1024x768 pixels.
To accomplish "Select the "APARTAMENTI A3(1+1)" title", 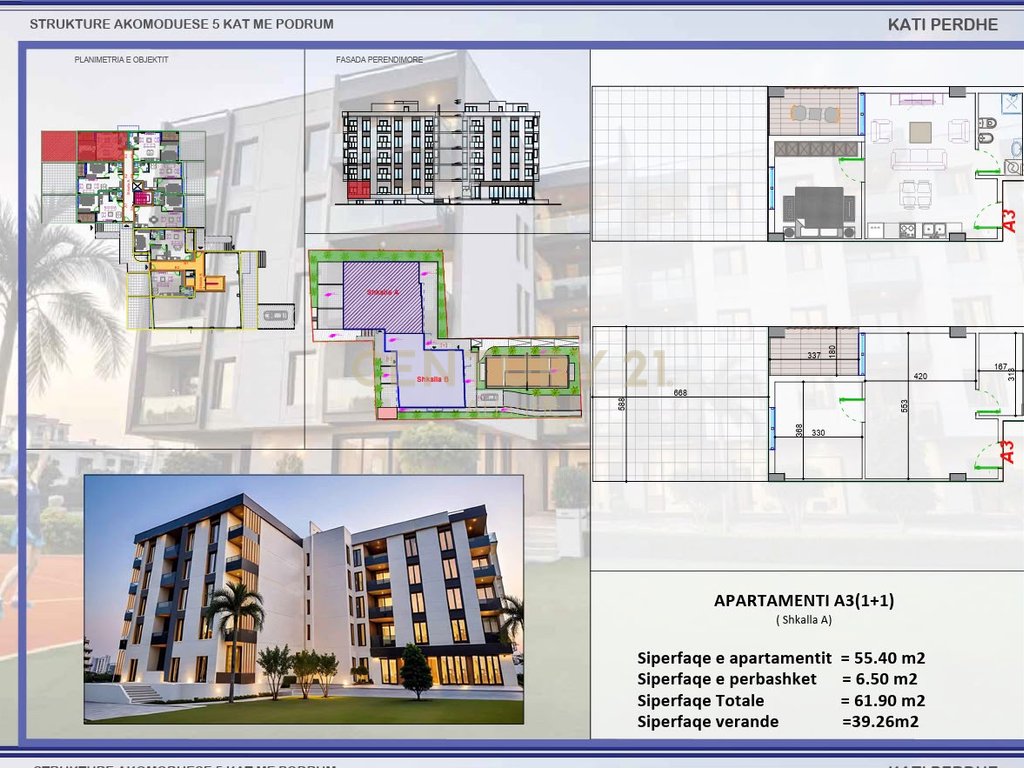I will pos(804,600).
